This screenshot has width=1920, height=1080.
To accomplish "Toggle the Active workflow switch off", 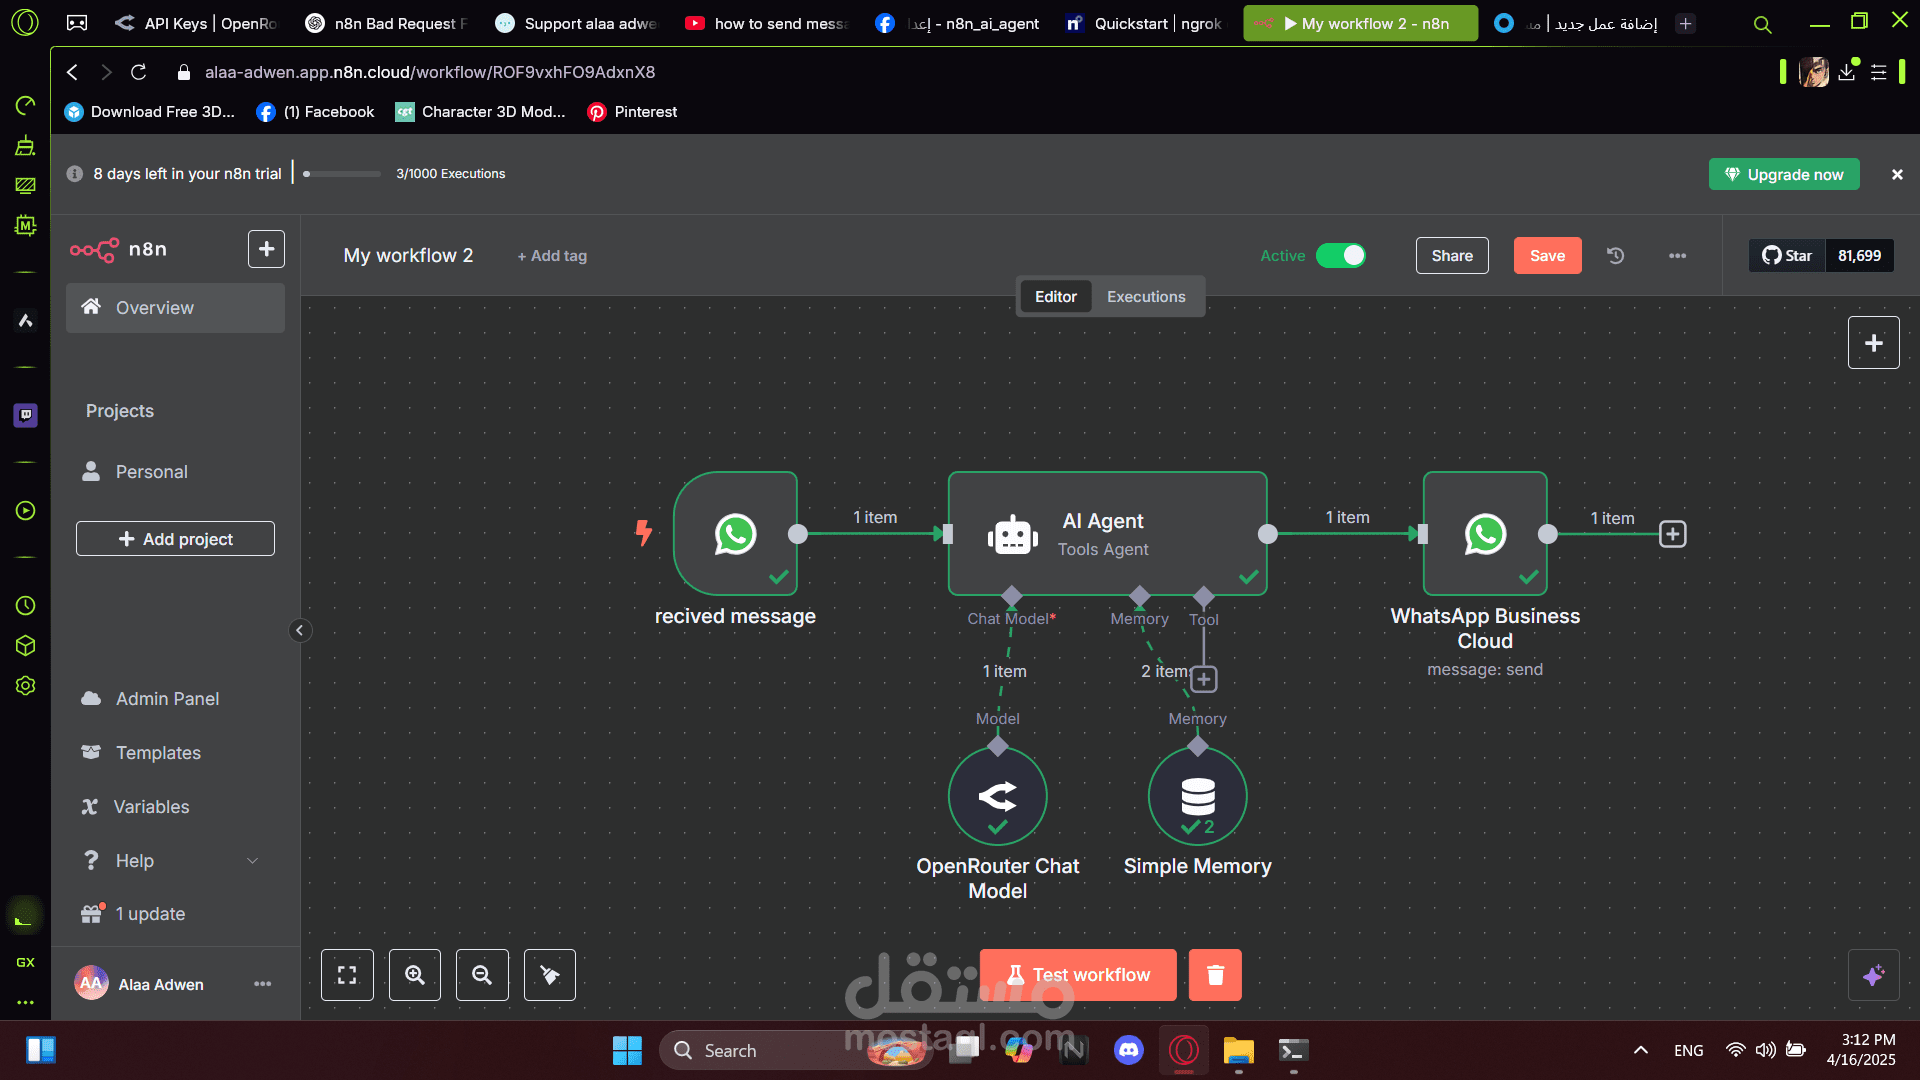I will 1340,256.
